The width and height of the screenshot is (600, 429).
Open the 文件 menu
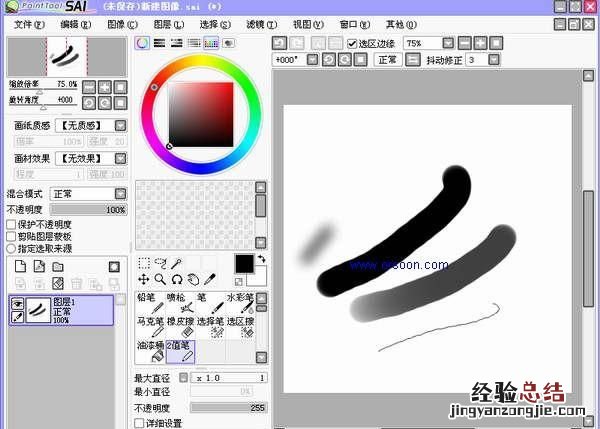coord(29,24)
